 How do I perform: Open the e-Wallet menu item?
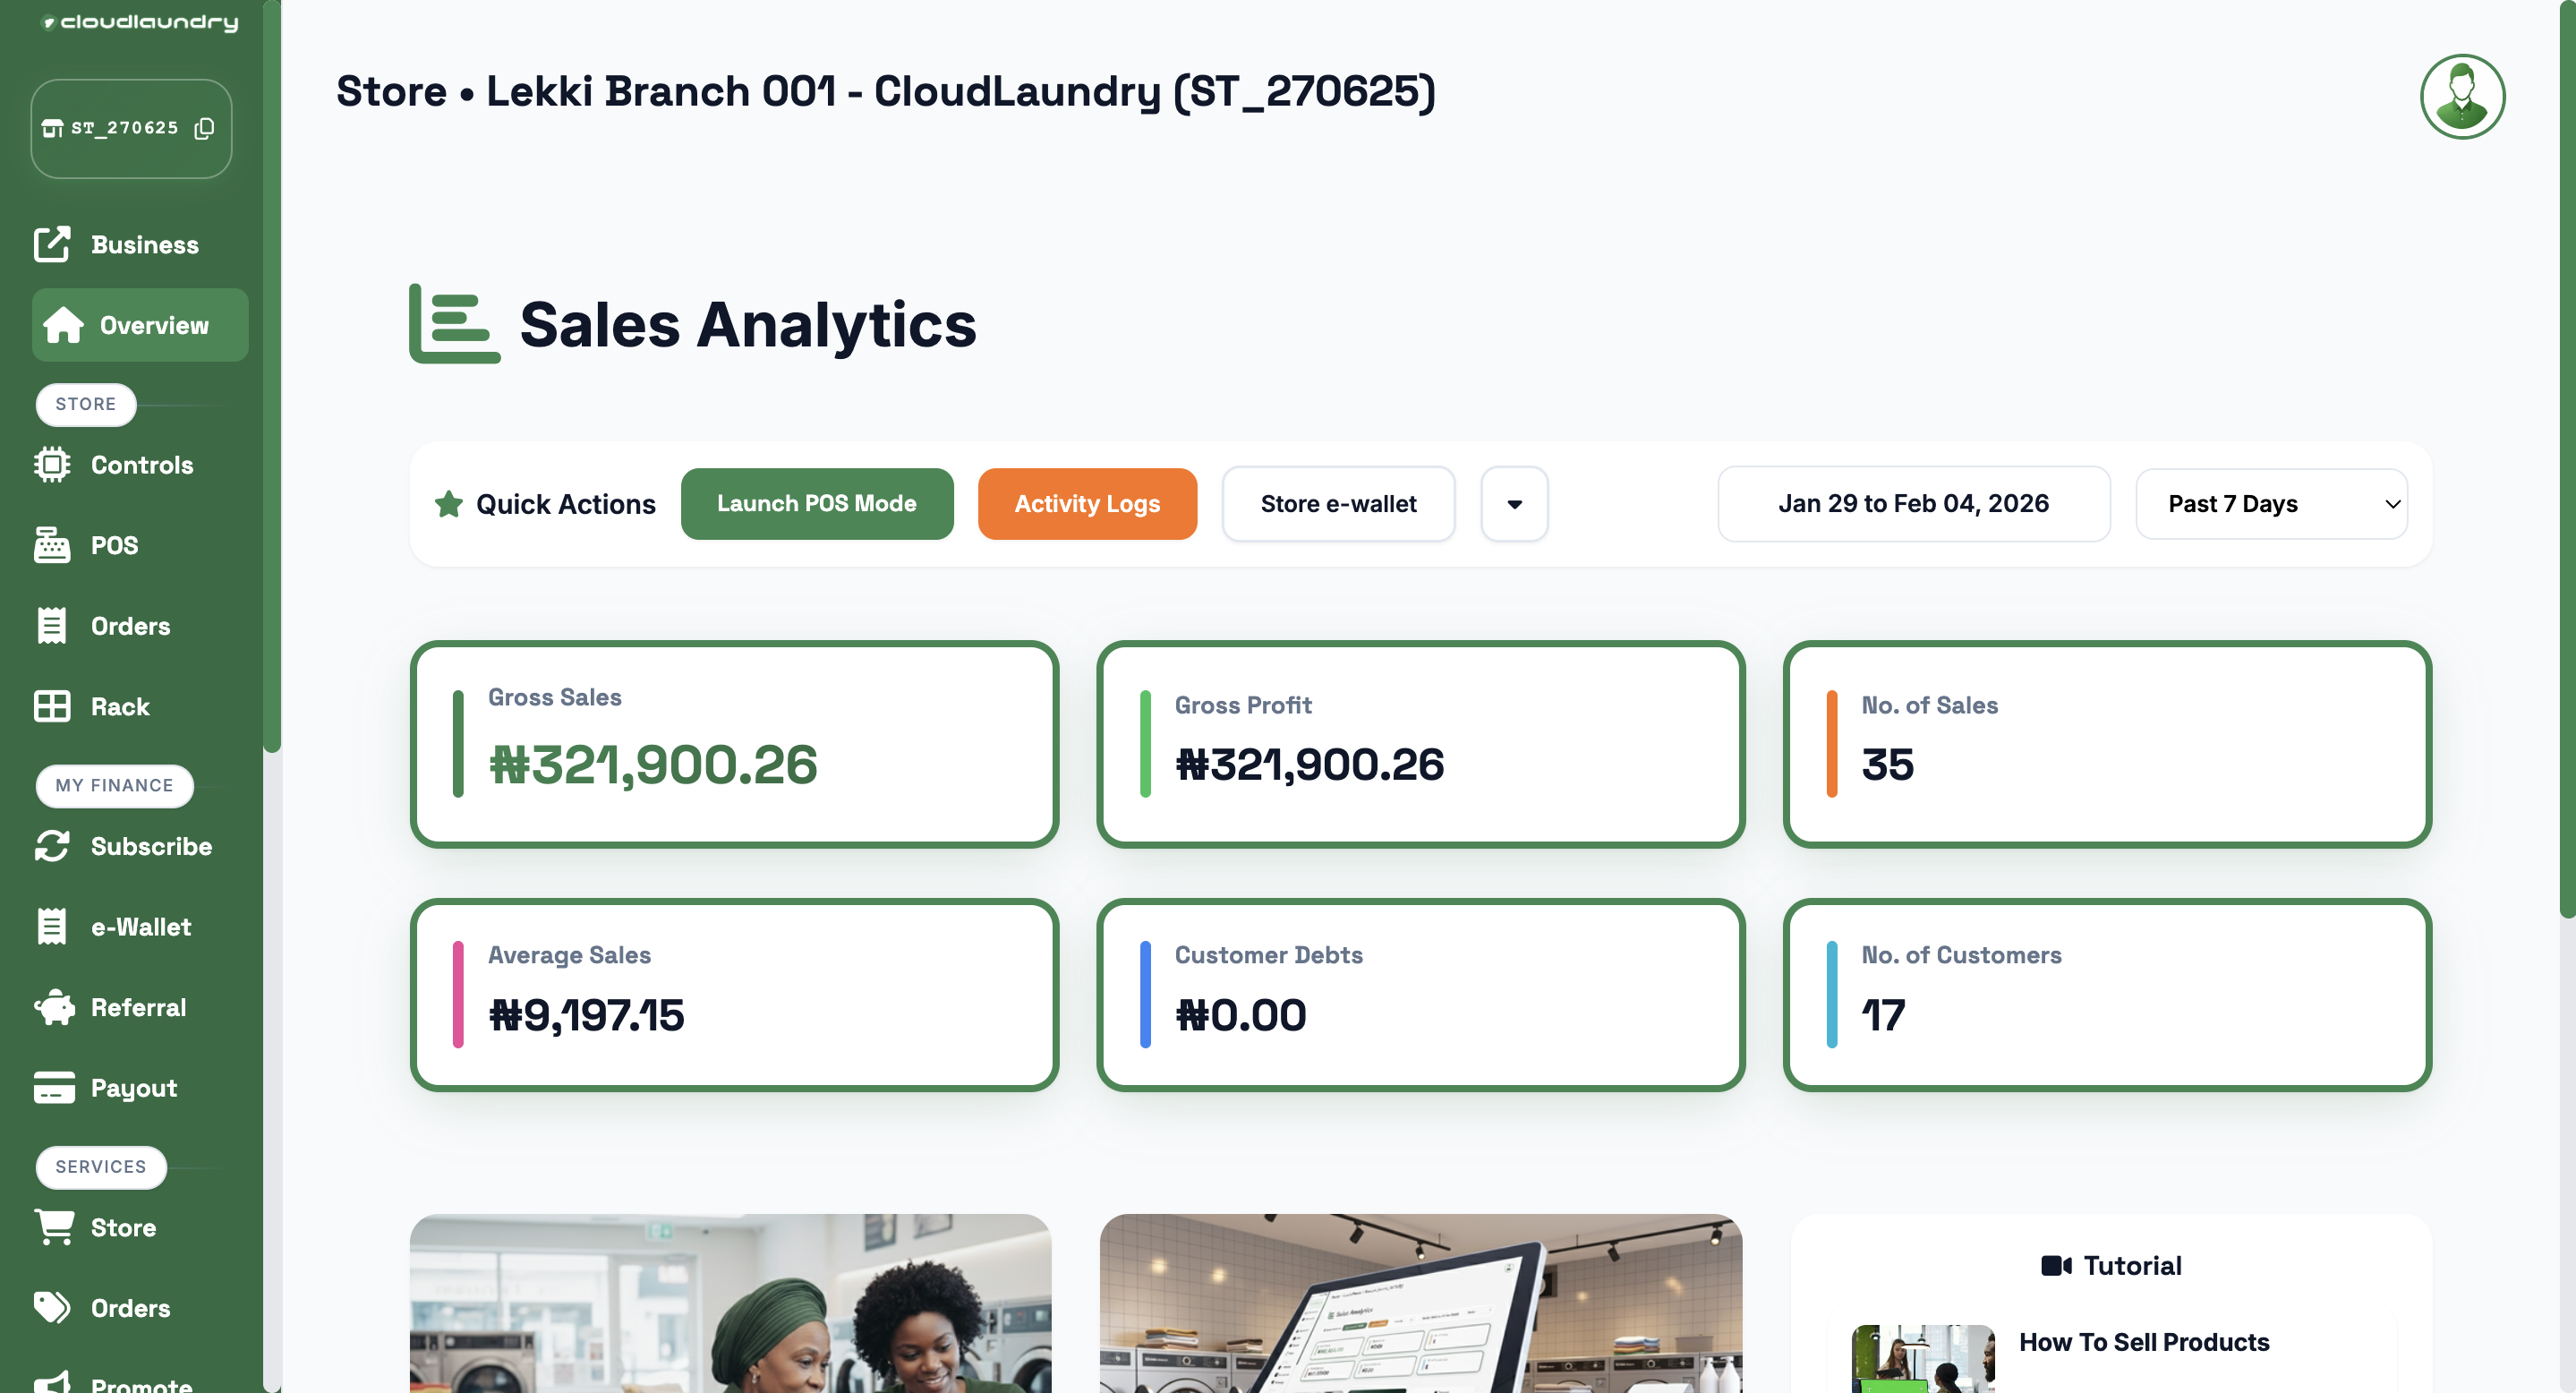point(140,927)
